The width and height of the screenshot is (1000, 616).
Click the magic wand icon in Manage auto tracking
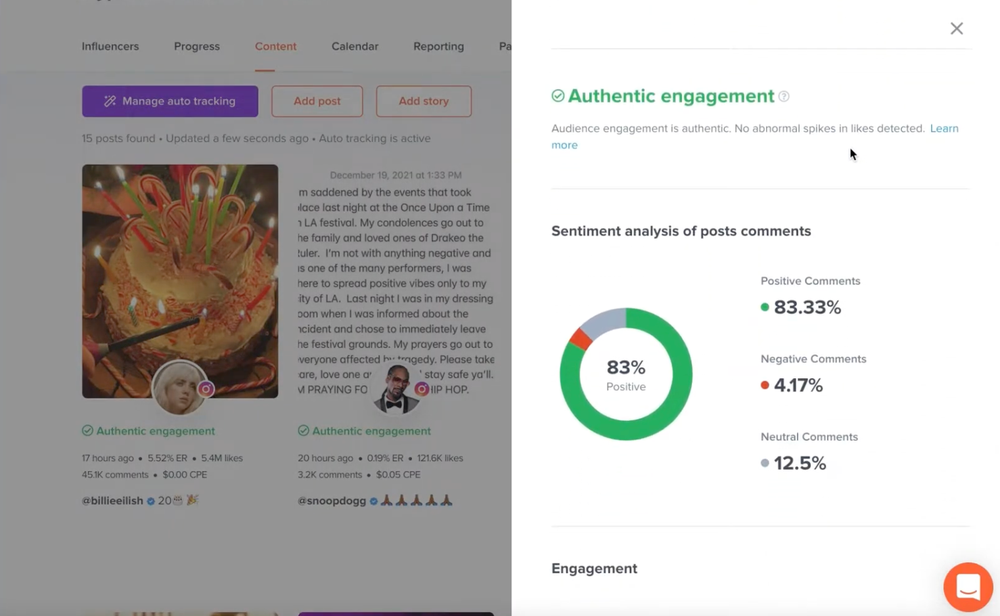click(x=110, y=101)
